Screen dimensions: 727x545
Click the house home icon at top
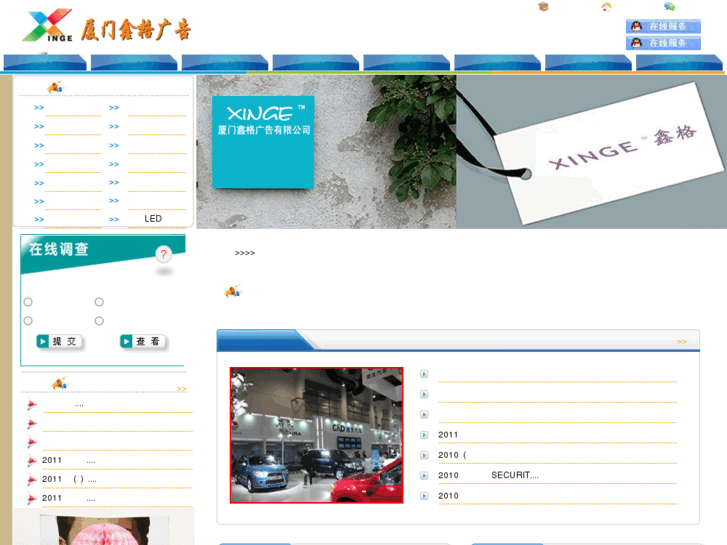[x=606, y=6]
